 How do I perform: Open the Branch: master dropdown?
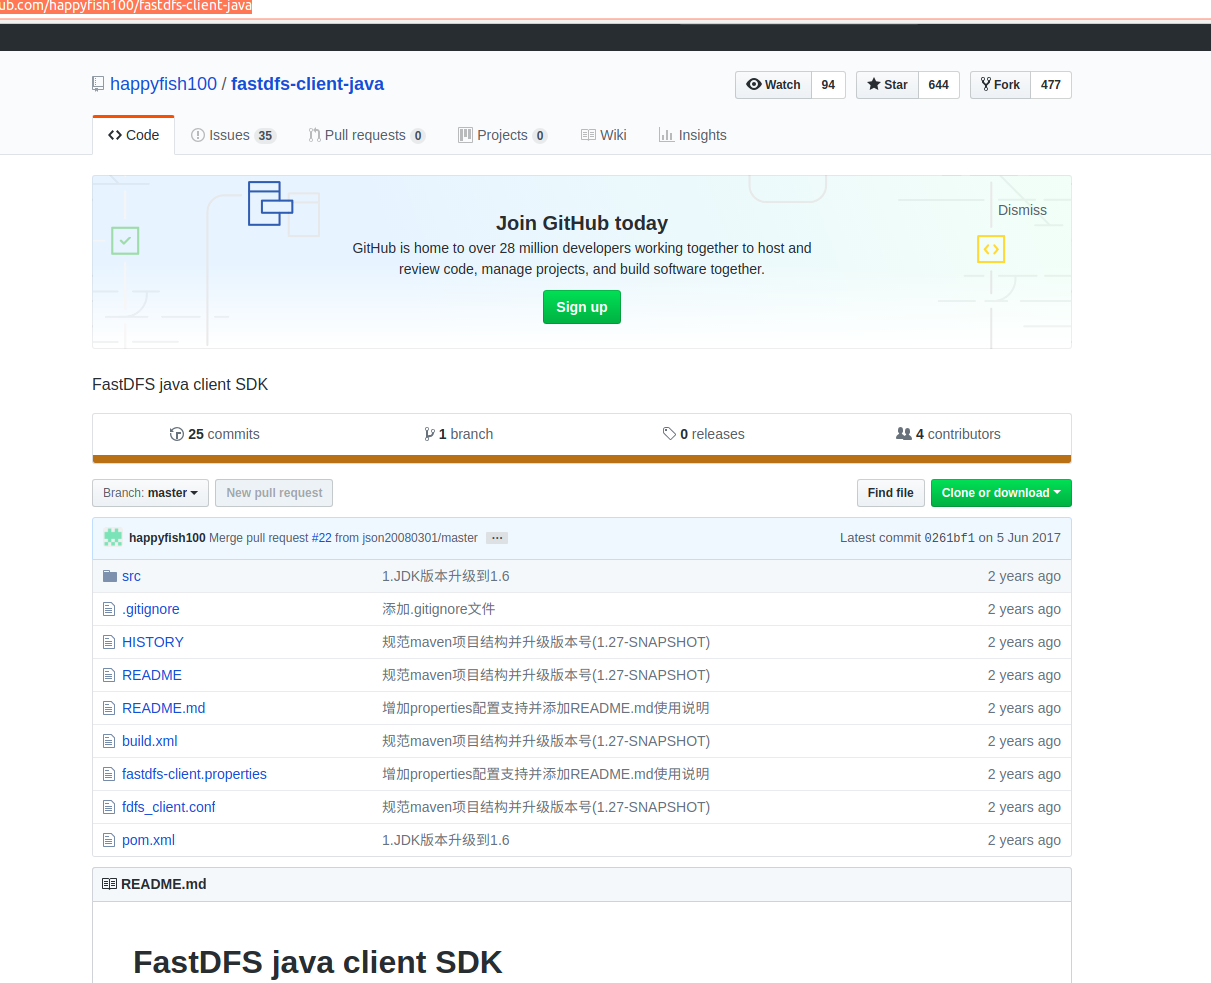(150, 493)
